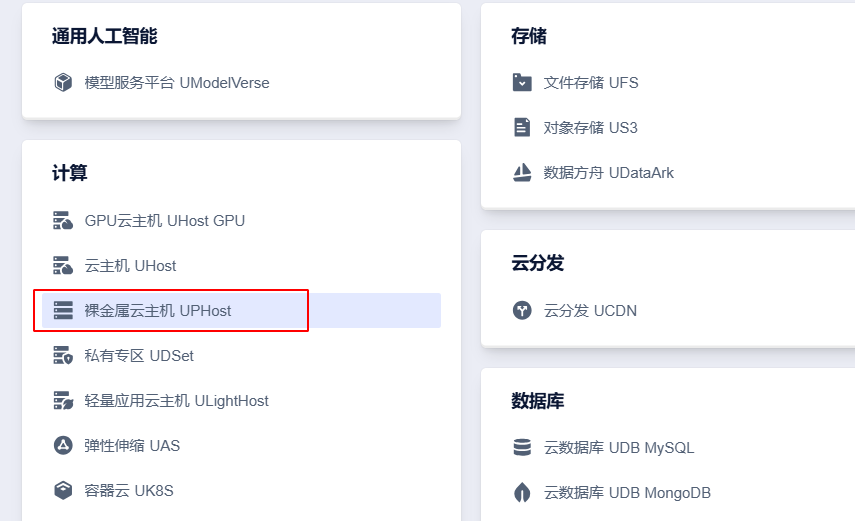
Task: Click the 裸金属云主机 UPHost icon
Action: (x=63, y=310)
